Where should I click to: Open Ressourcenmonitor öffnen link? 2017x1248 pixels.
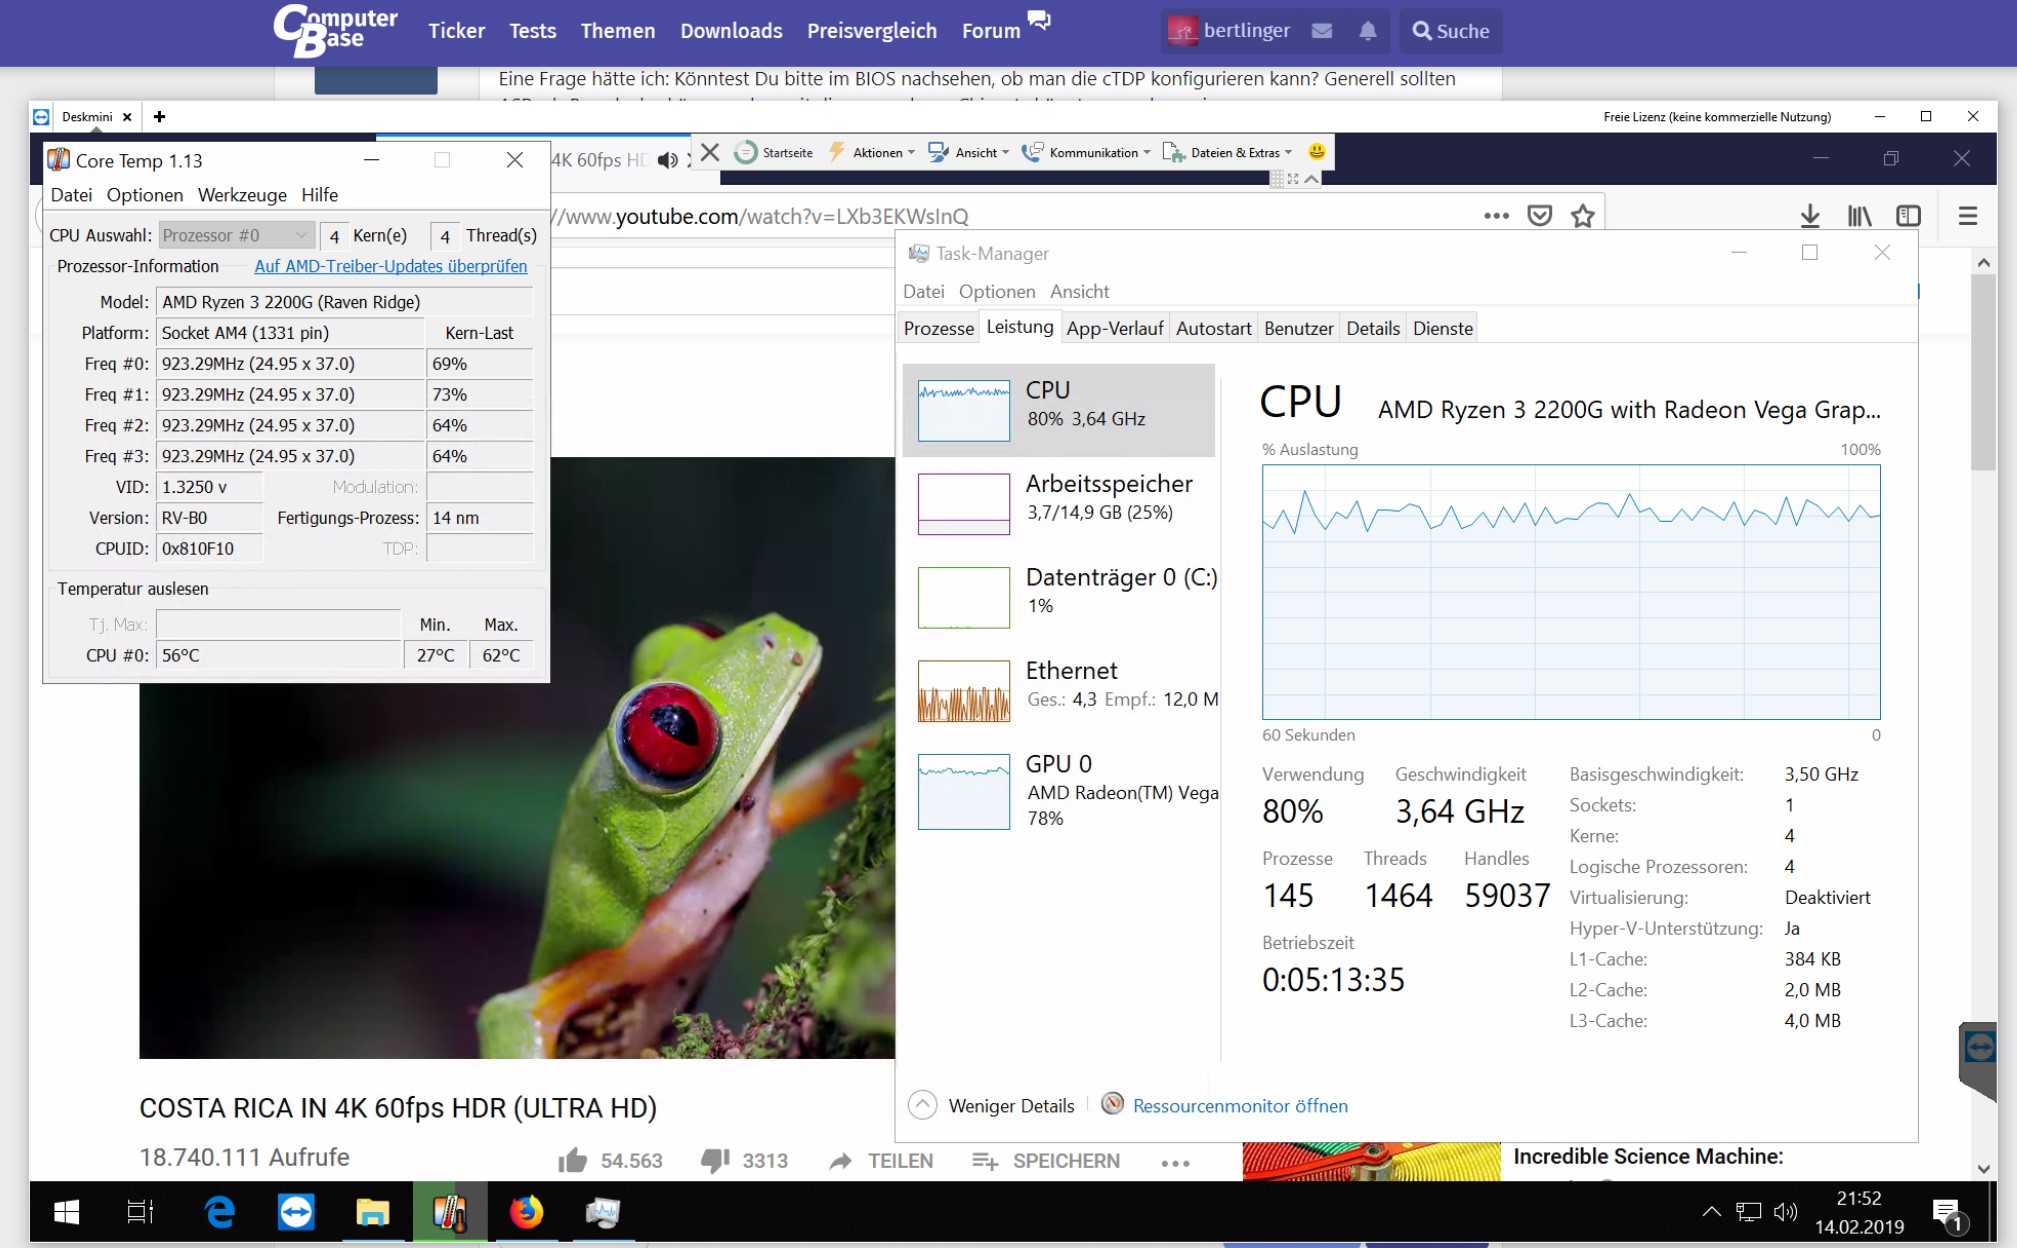[1239, 1106]
